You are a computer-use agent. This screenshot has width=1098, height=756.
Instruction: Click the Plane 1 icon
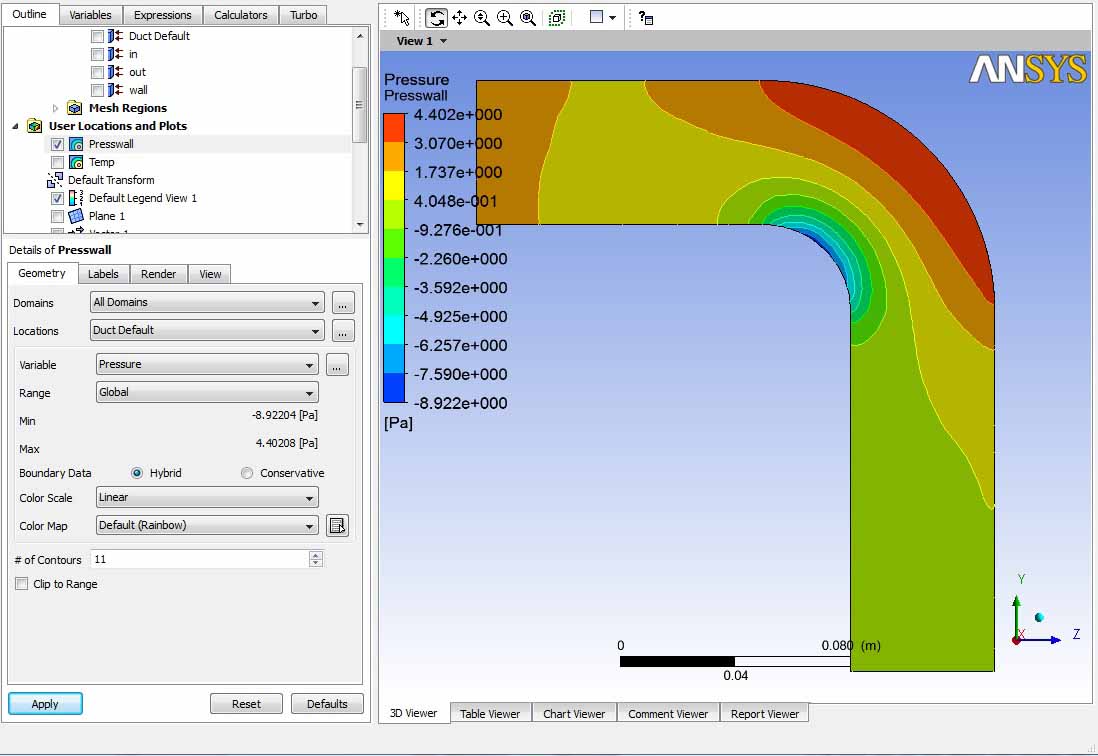(x=76, y=216)
